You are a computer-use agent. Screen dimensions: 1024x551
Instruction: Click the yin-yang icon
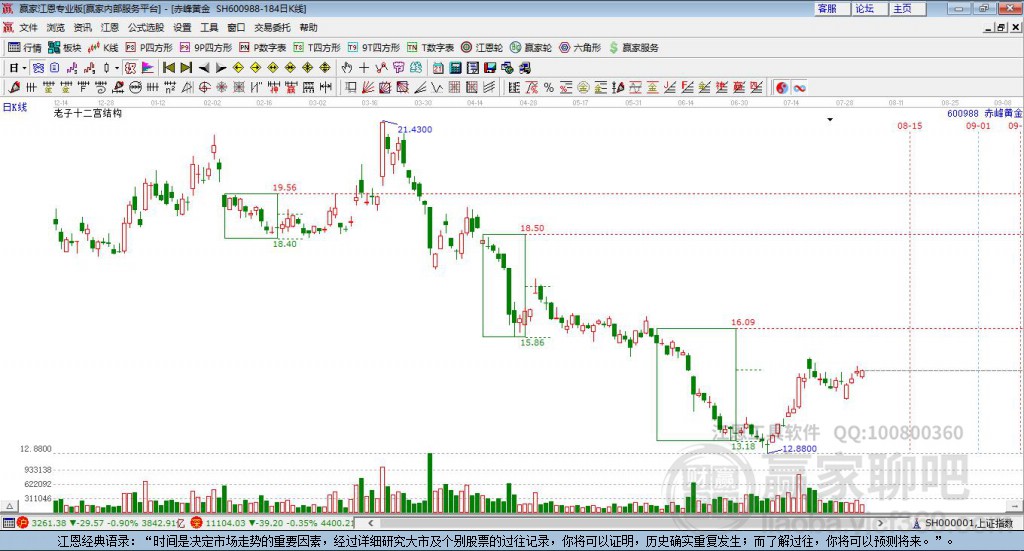coord(781,87)
